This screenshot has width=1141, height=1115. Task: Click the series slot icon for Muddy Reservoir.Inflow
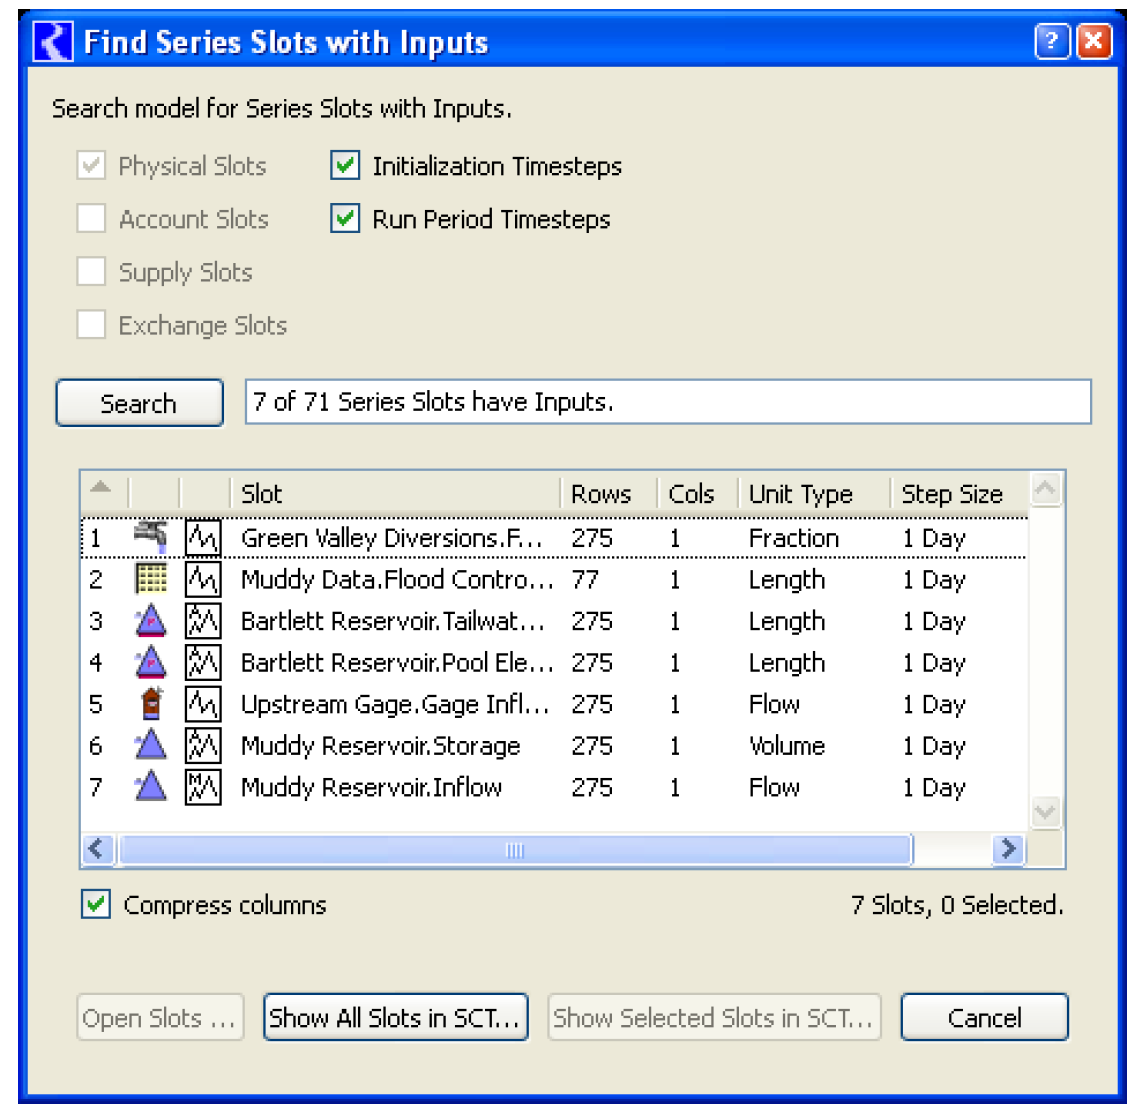point(203,787)
